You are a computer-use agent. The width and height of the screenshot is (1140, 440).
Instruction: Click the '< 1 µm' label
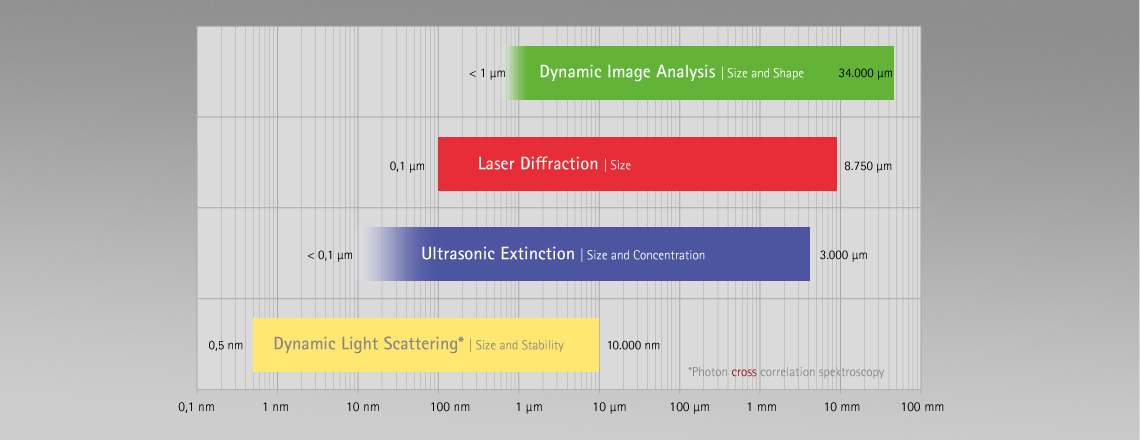487,73
